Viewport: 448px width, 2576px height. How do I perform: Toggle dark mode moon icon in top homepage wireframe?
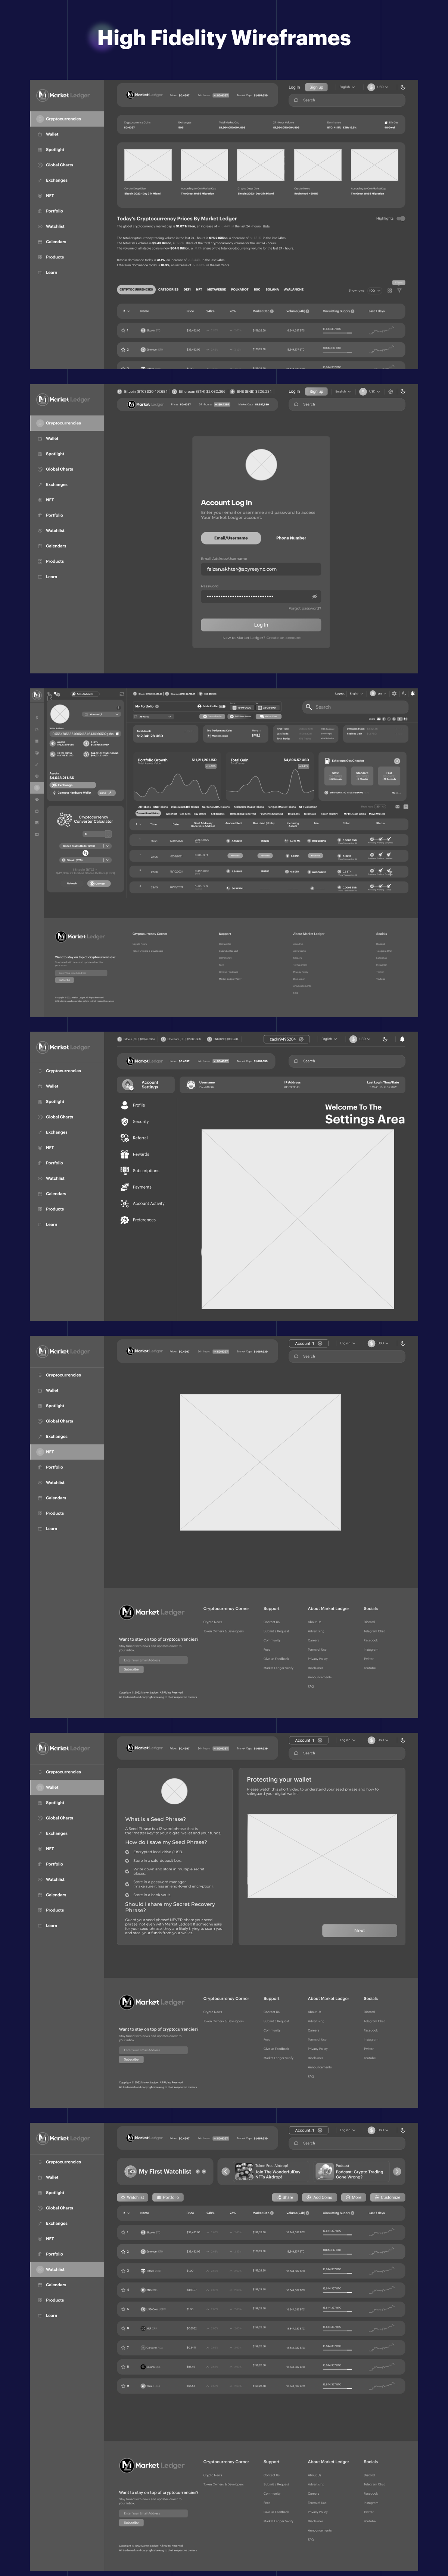pyautogui.click(x=403, y=87)
